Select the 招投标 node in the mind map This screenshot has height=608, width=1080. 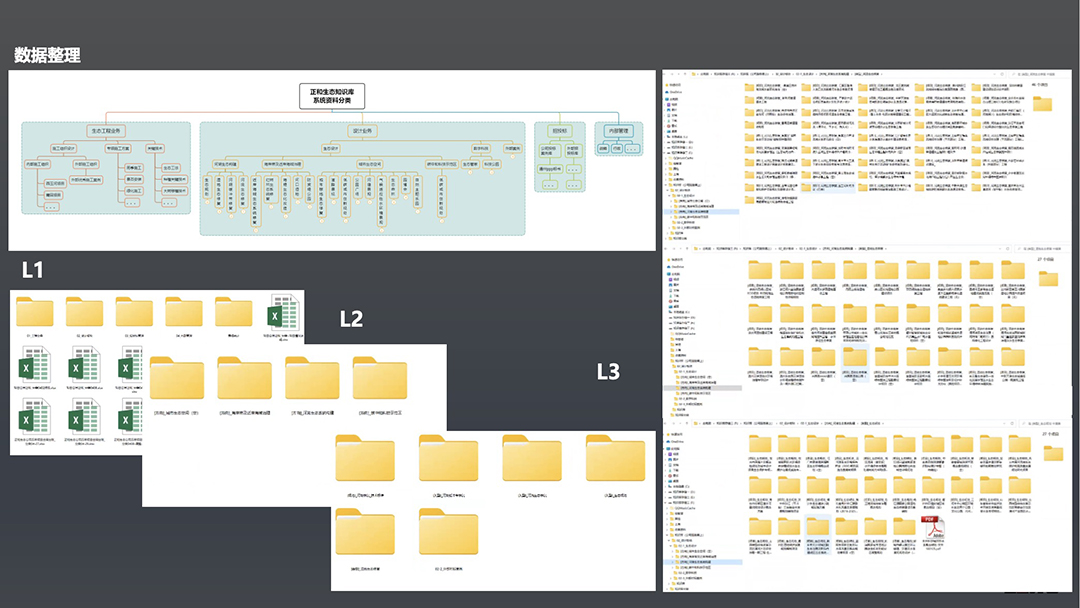[x=558, y=130]
